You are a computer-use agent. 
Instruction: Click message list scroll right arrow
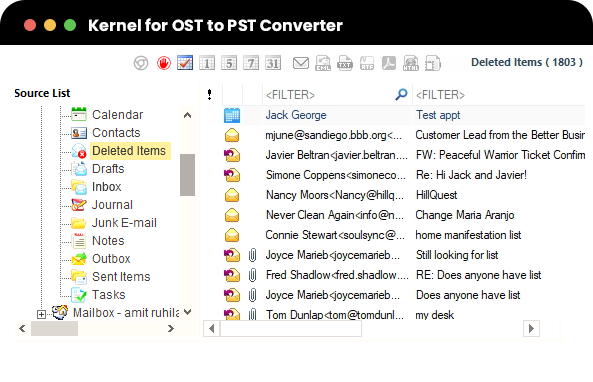click(x=531, y=329)
